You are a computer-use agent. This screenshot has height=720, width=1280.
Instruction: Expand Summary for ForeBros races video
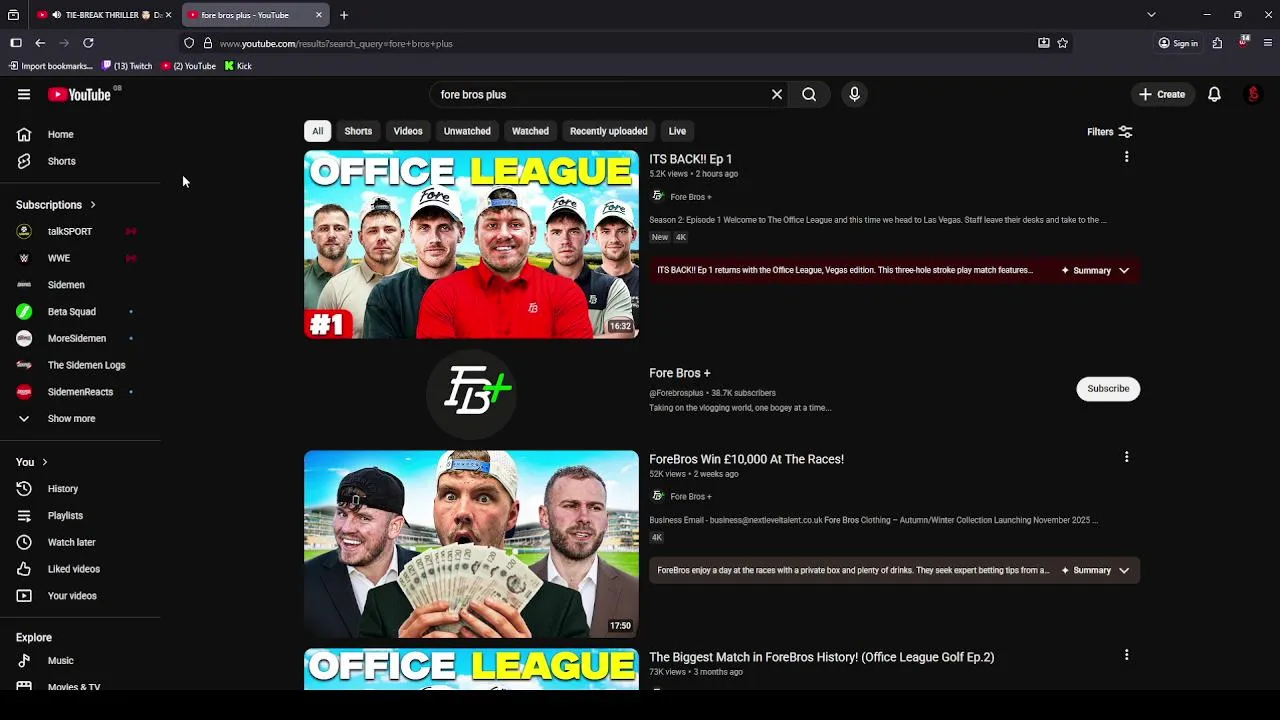pos(1096,570)
